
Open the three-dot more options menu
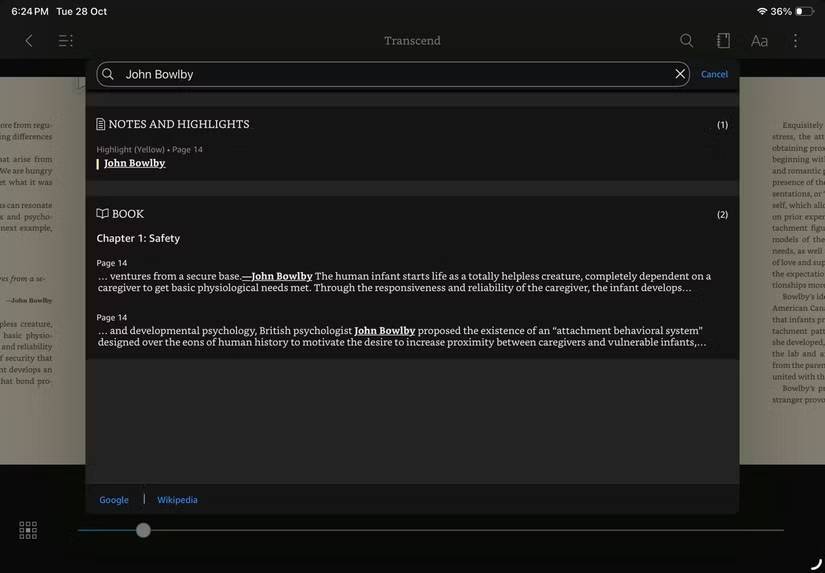796,41
